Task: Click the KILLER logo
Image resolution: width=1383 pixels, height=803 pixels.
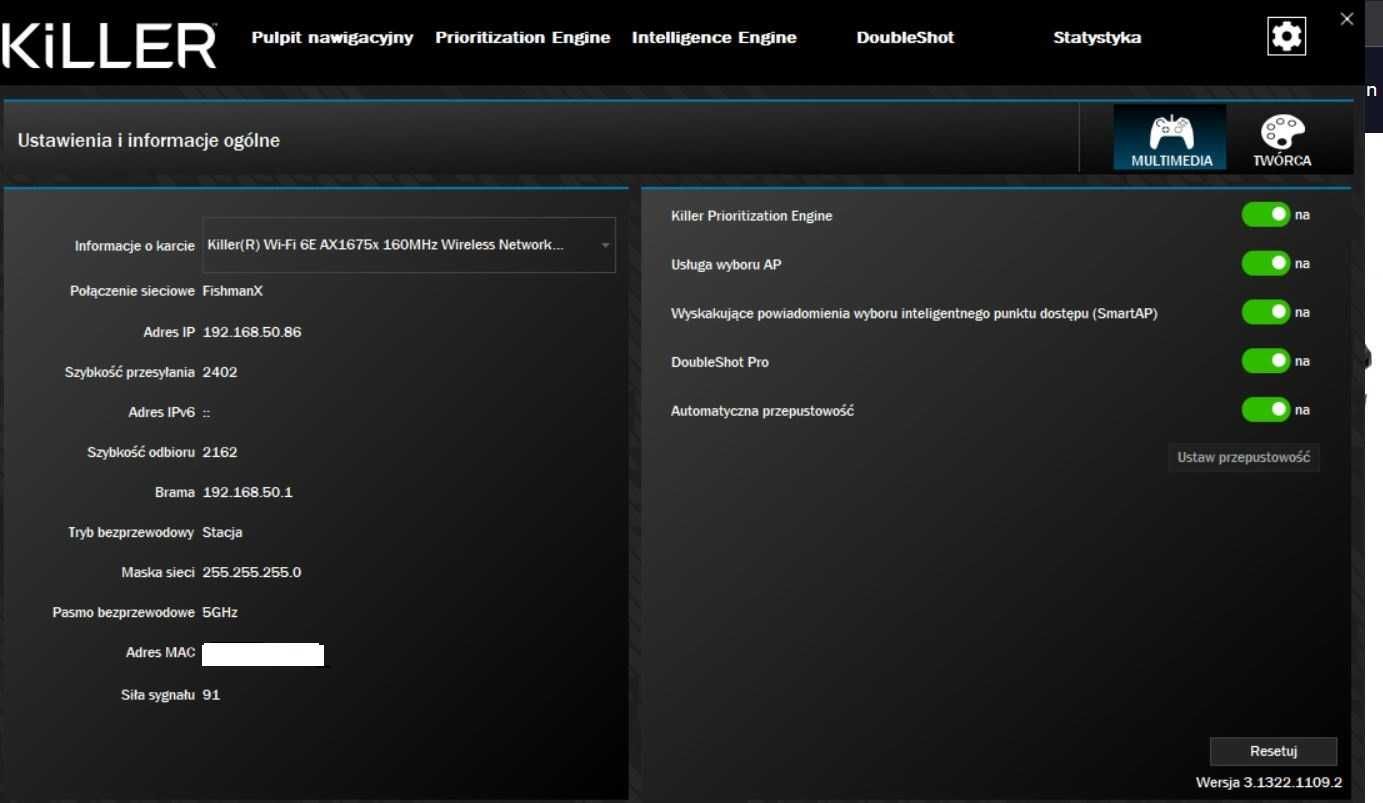Action: (x=109, y=46)
